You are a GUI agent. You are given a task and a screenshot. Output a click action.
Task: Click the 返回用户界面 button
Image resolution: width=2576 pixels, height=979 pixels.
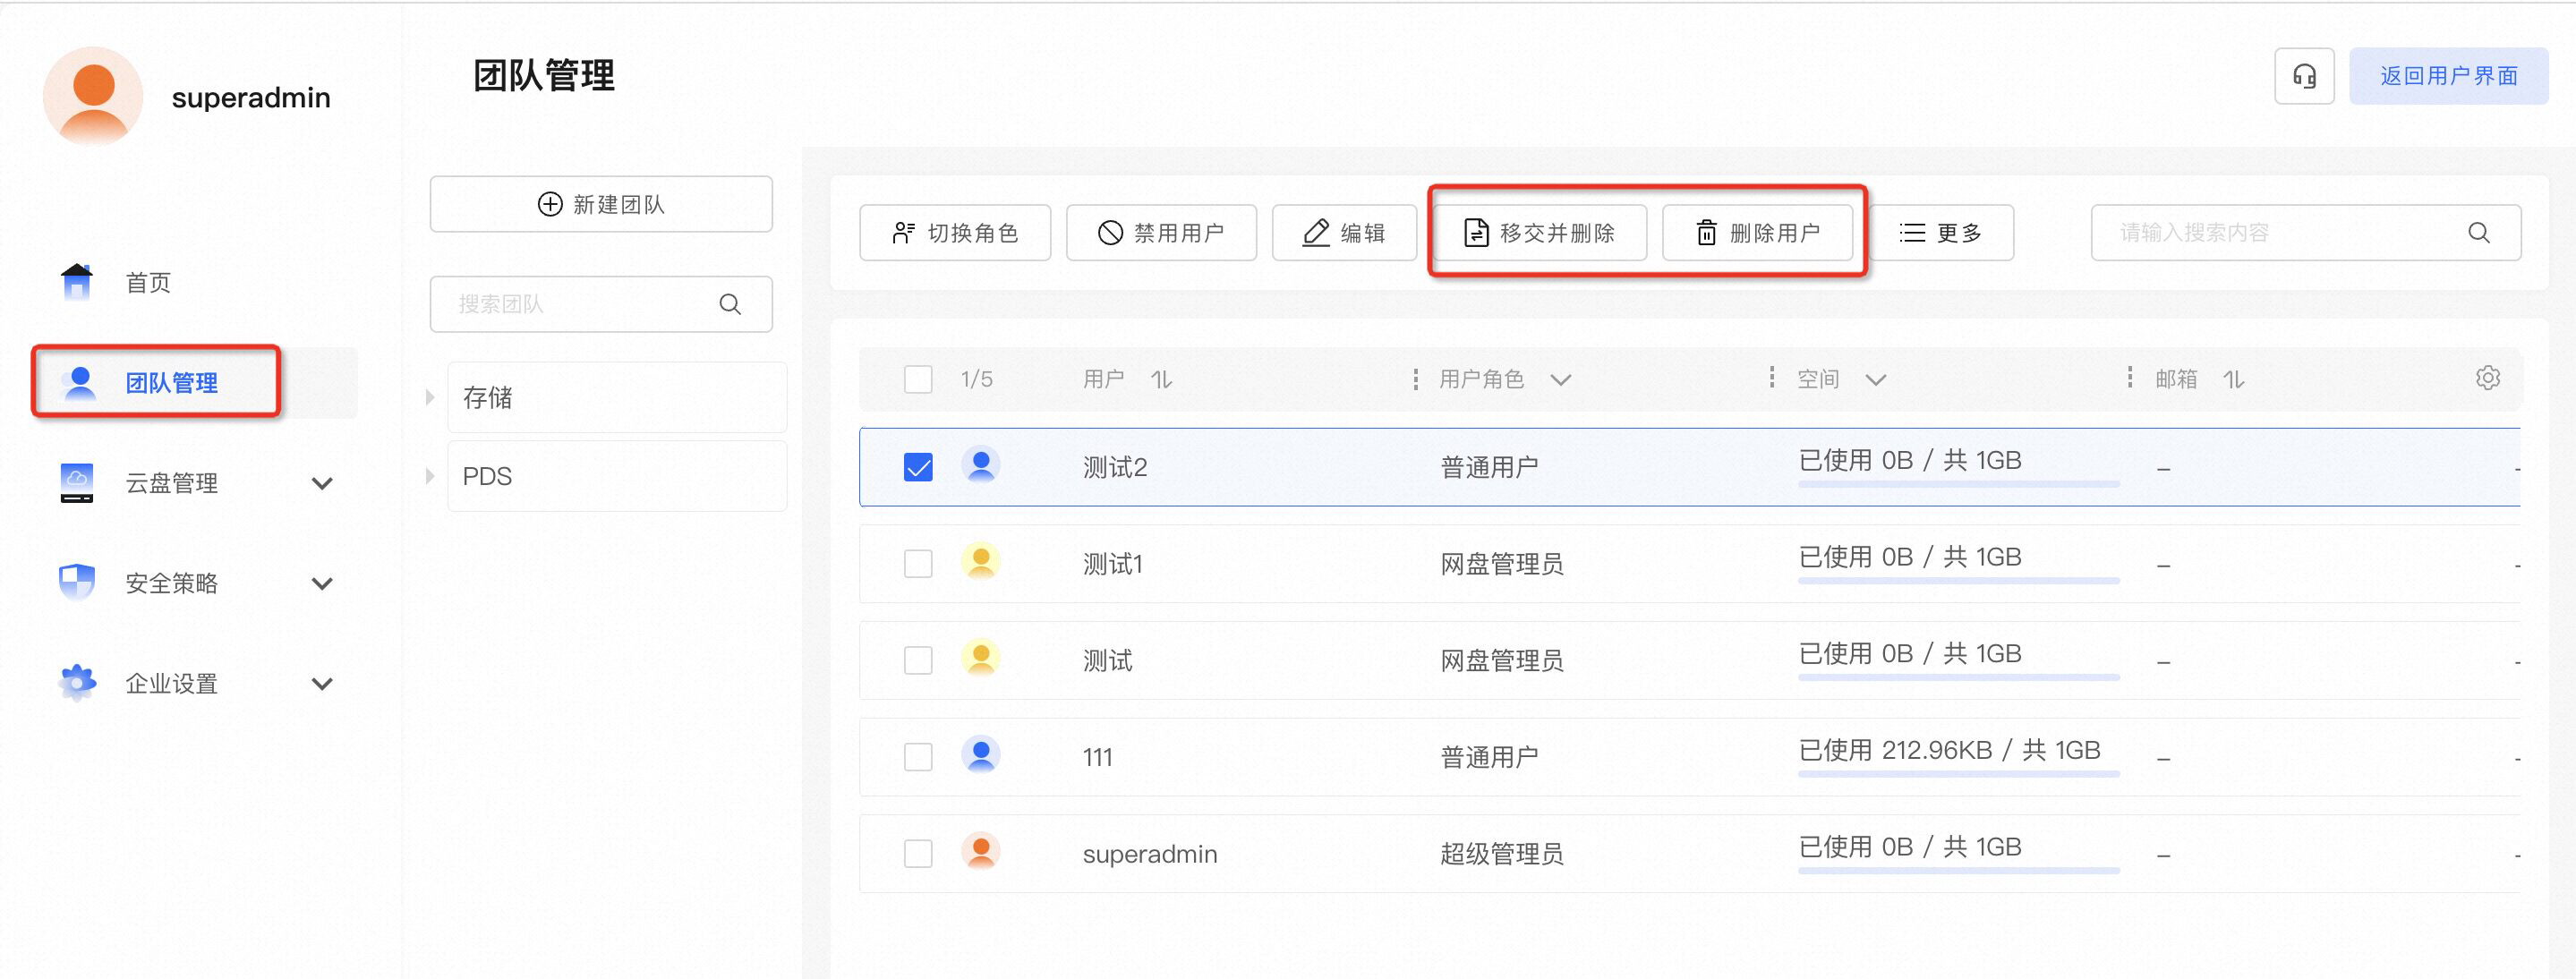tap(2447, 76)
